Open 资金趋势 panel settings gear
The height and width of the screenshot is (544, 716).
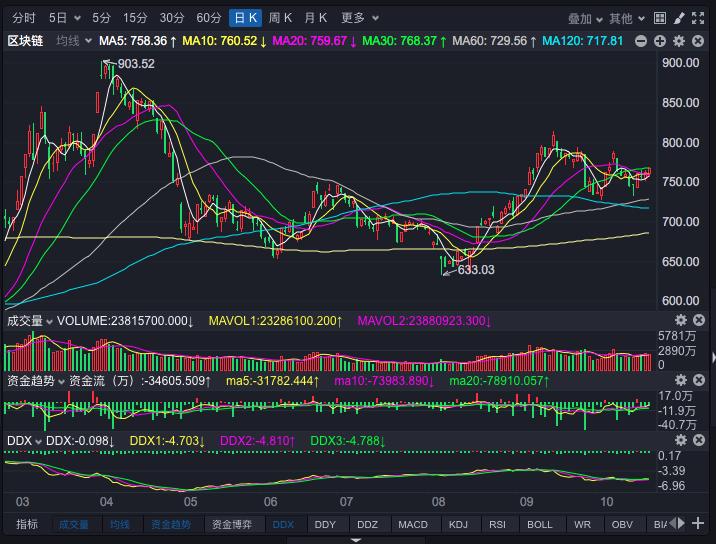point(680,380)
